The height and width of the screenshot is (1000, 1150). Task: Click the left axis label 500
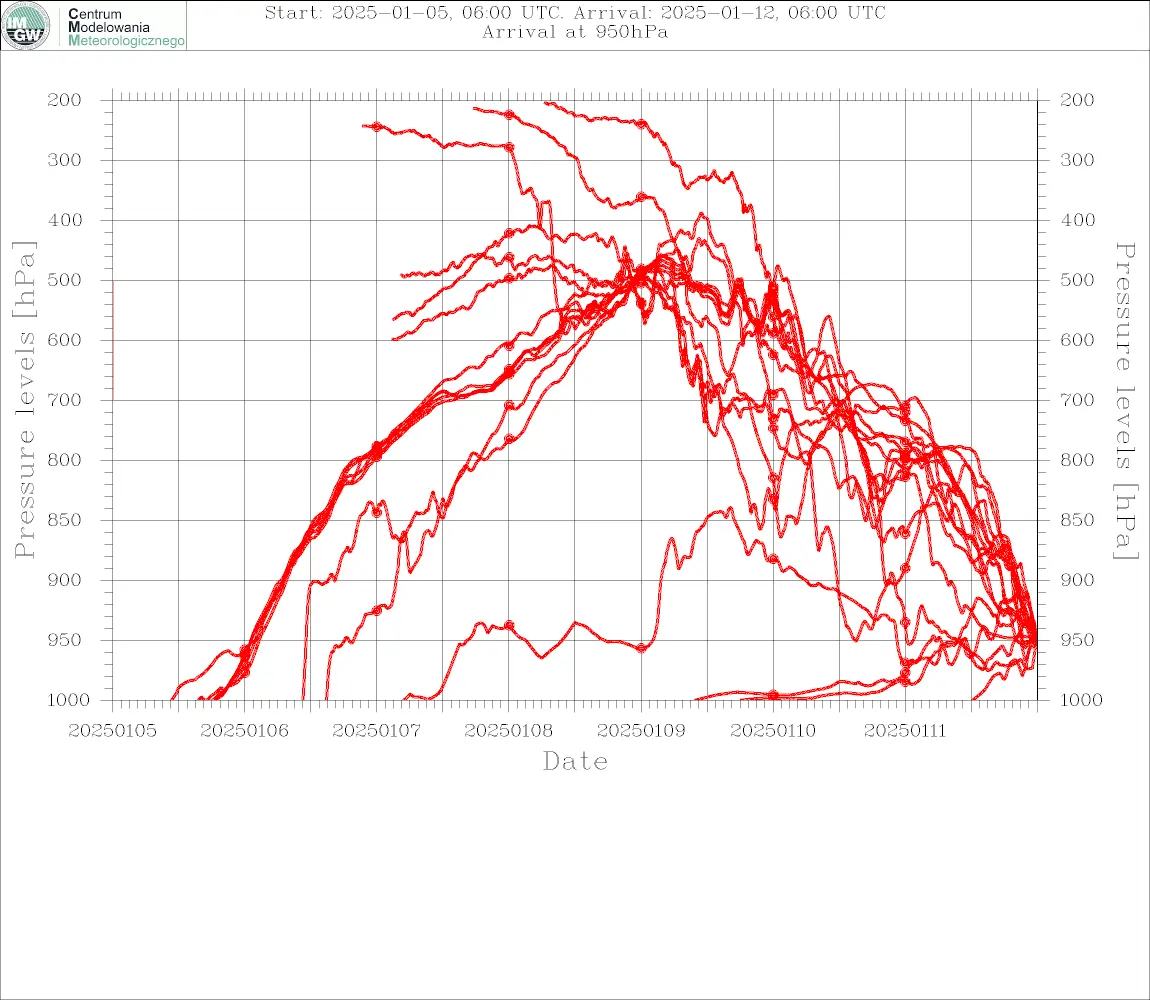point(65,280)
